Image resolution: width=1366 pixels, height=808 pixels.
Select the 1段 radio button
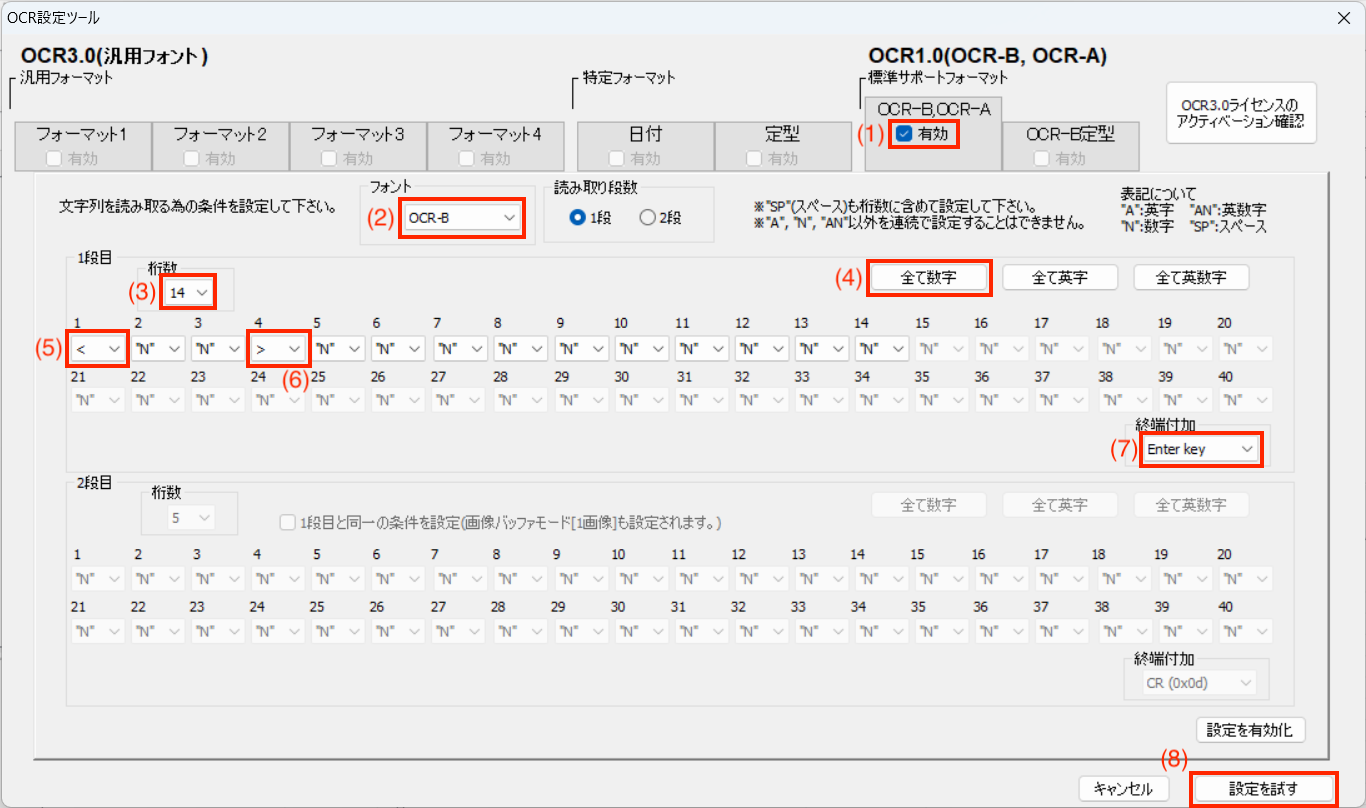pos(577,218)
